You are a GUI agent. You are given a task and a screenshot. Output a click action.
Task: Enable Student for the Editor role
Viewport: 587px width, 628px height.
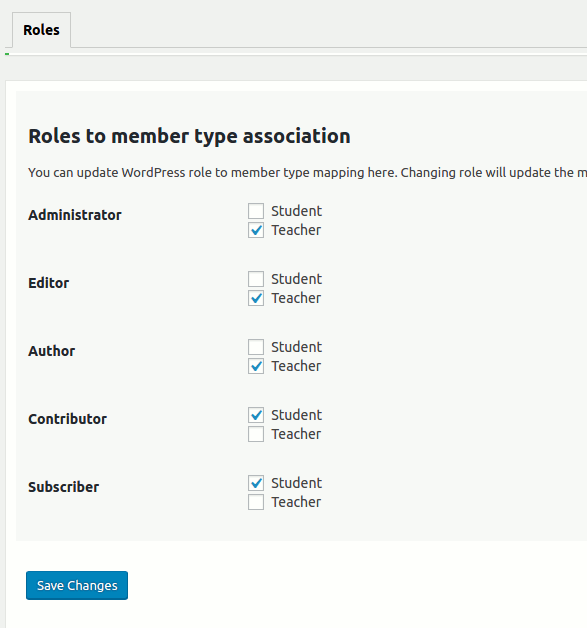coord(256,279)
